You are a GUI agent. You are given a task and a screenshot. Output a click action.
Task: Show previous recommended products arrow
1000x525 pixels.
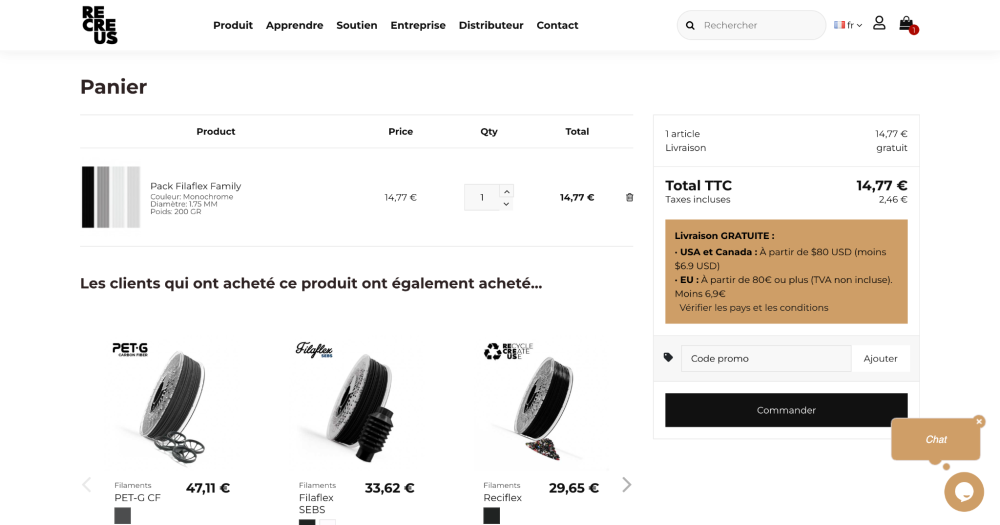[87, 485]
